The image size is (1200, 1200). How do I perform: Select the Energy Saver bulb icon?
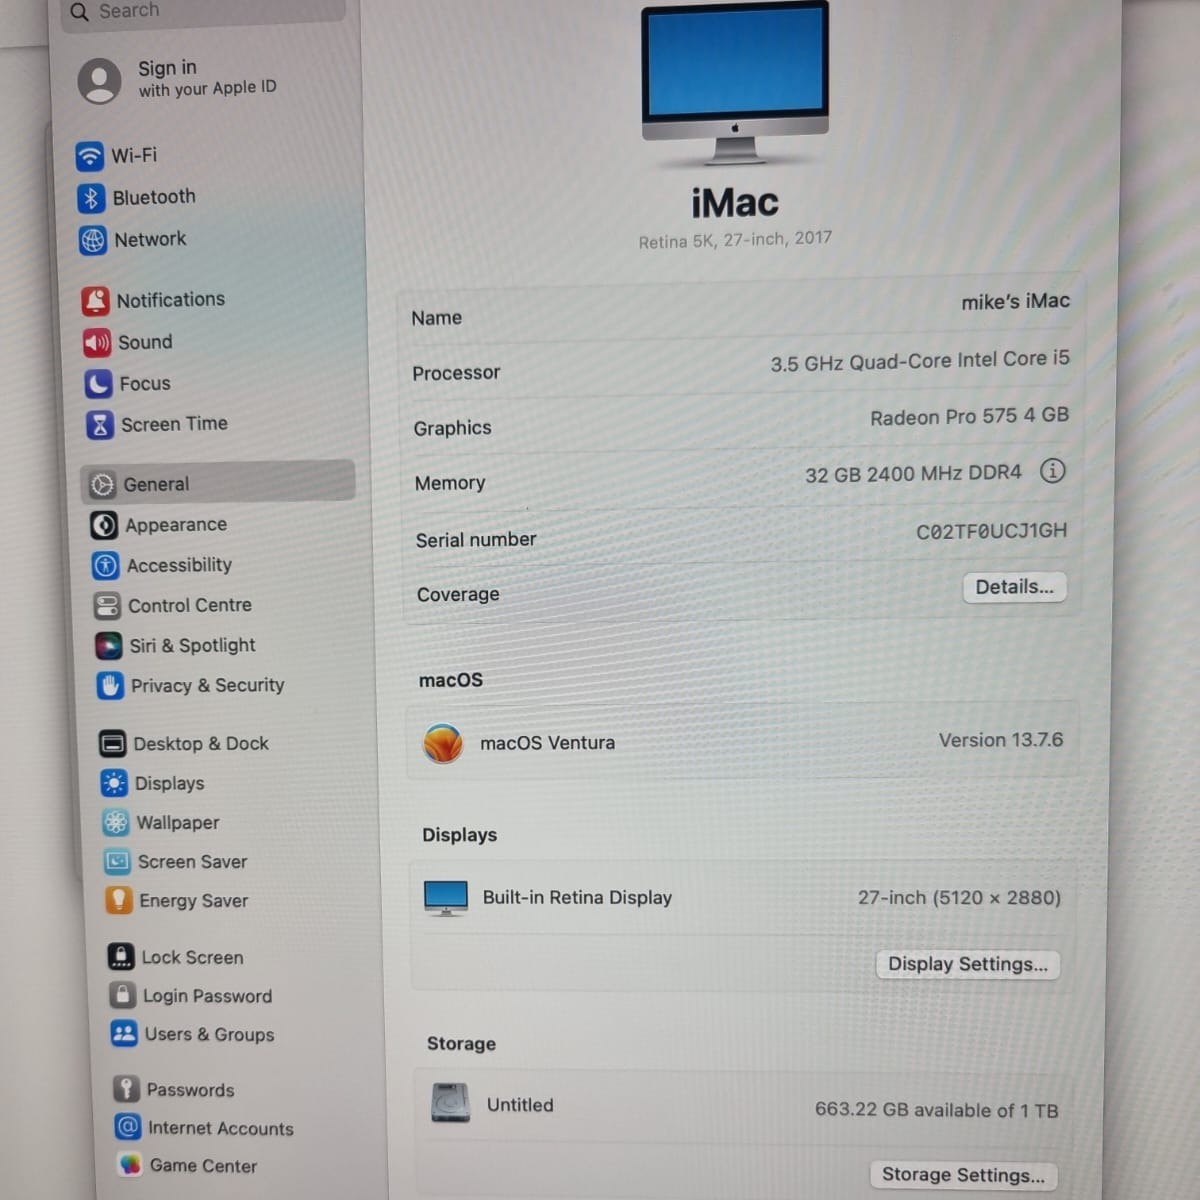tap(118, 900)
